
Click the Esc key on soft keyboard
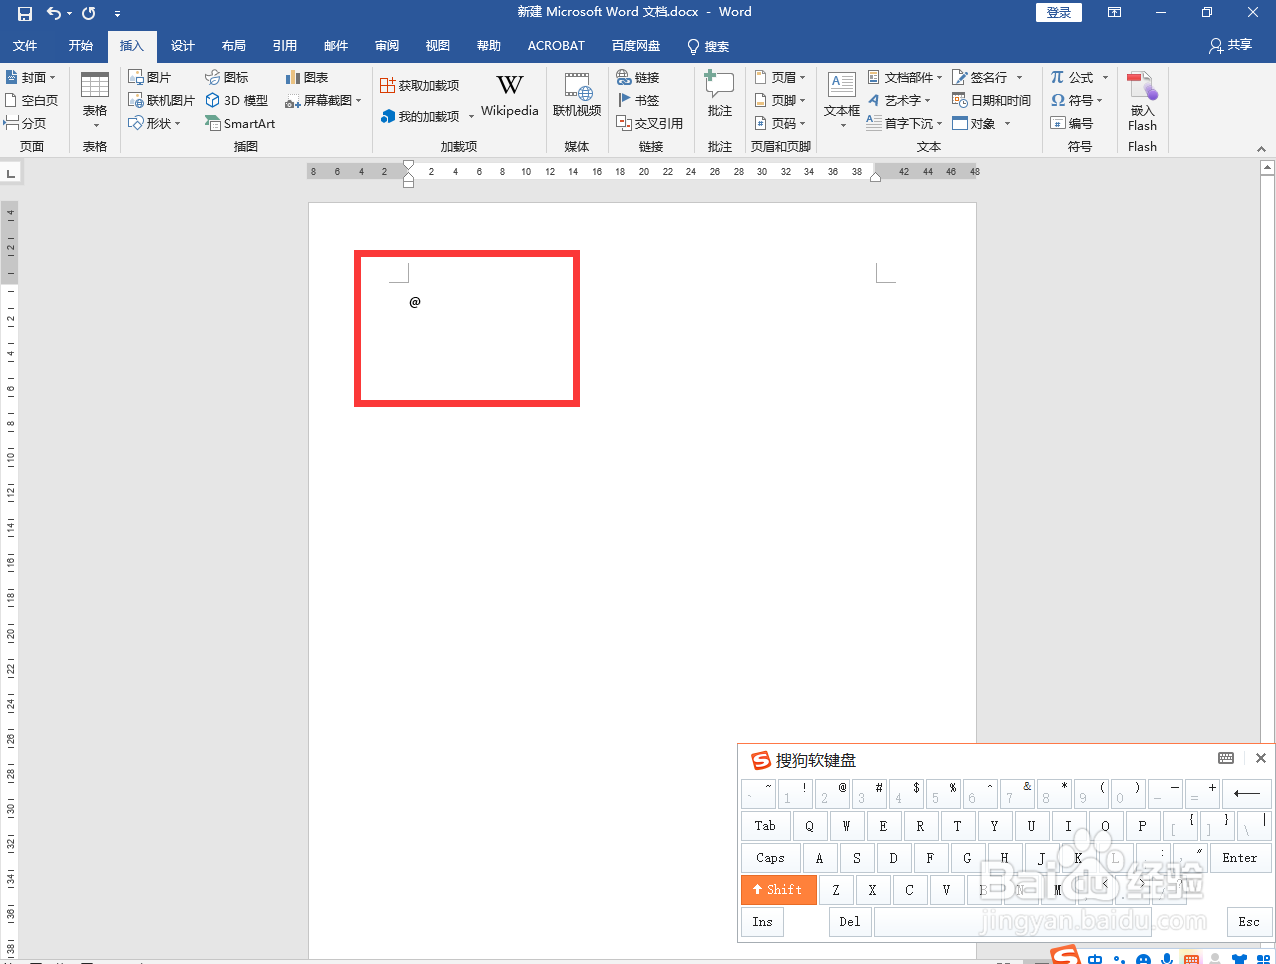[1249, 921]
